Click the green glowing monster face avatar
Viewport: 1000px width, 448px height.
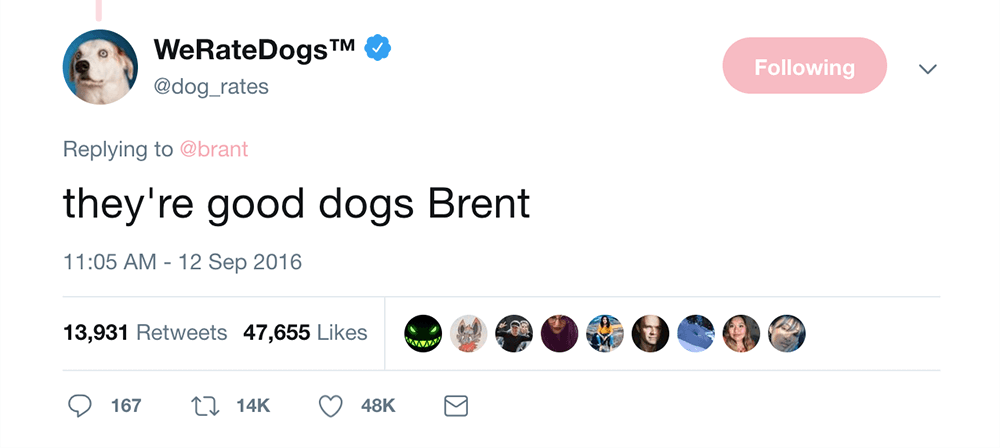(x=422, y=334)
